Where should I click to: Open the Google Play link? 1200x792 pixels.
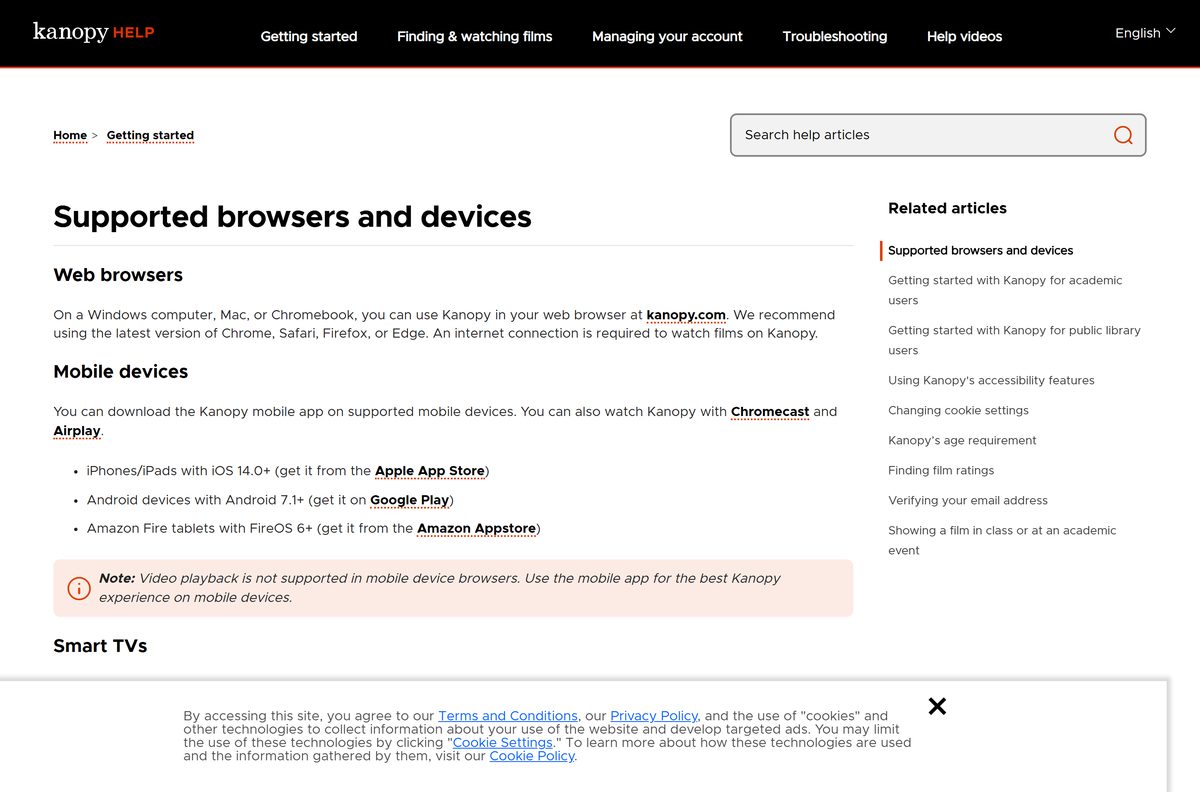(409, 500)
